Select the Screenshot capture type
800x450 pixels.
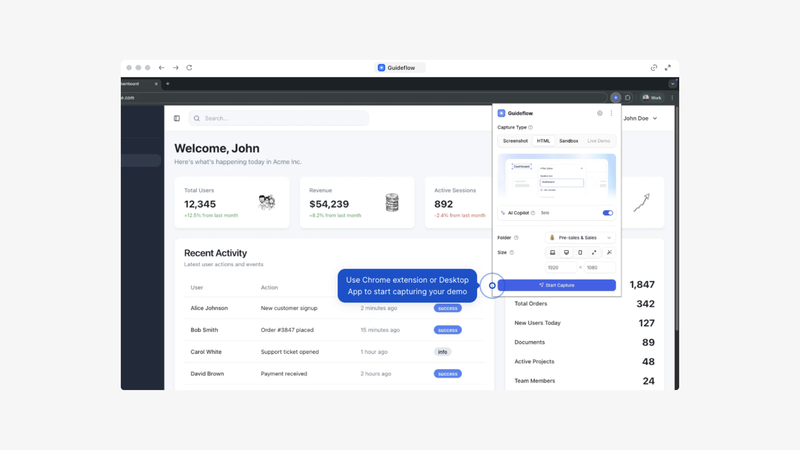515,141
